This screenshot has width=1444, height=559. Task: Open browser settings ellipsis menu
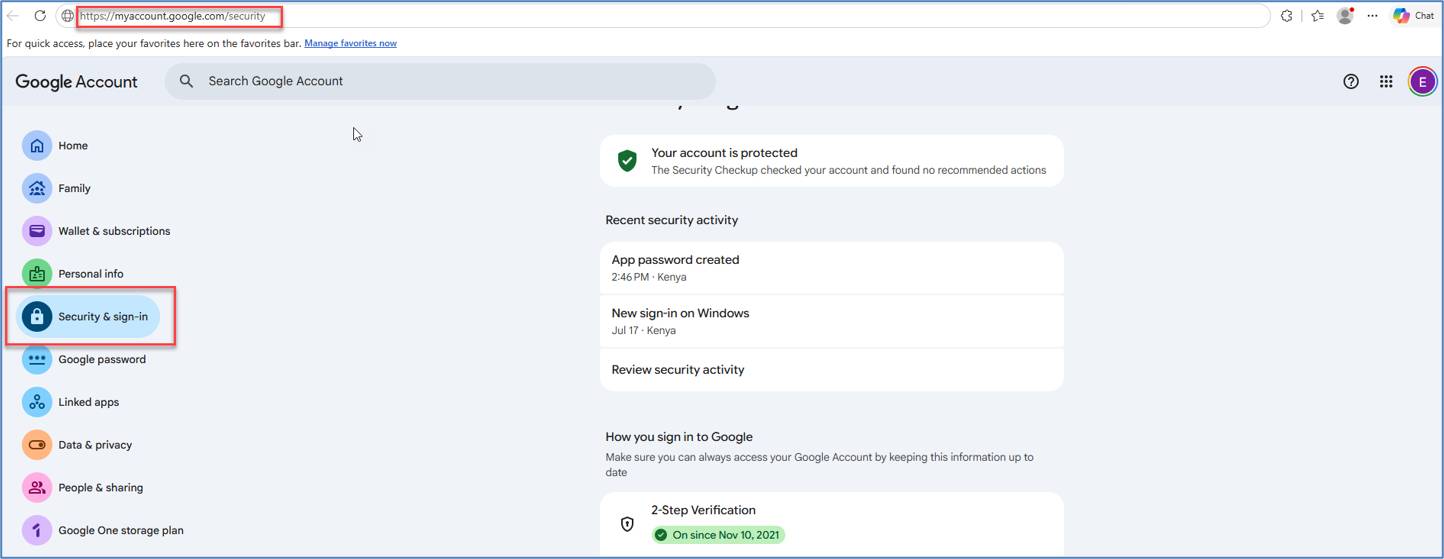1372,16
